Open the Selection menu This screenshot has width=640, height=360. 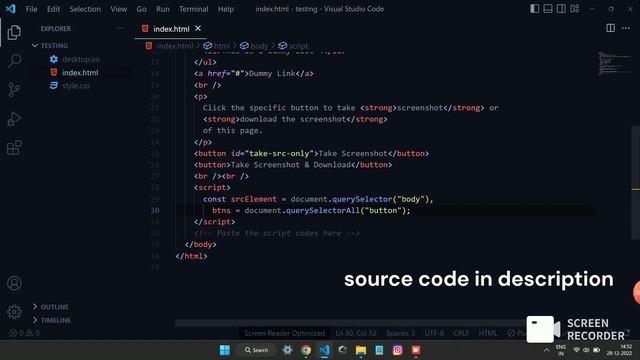(x=85, y=9)
